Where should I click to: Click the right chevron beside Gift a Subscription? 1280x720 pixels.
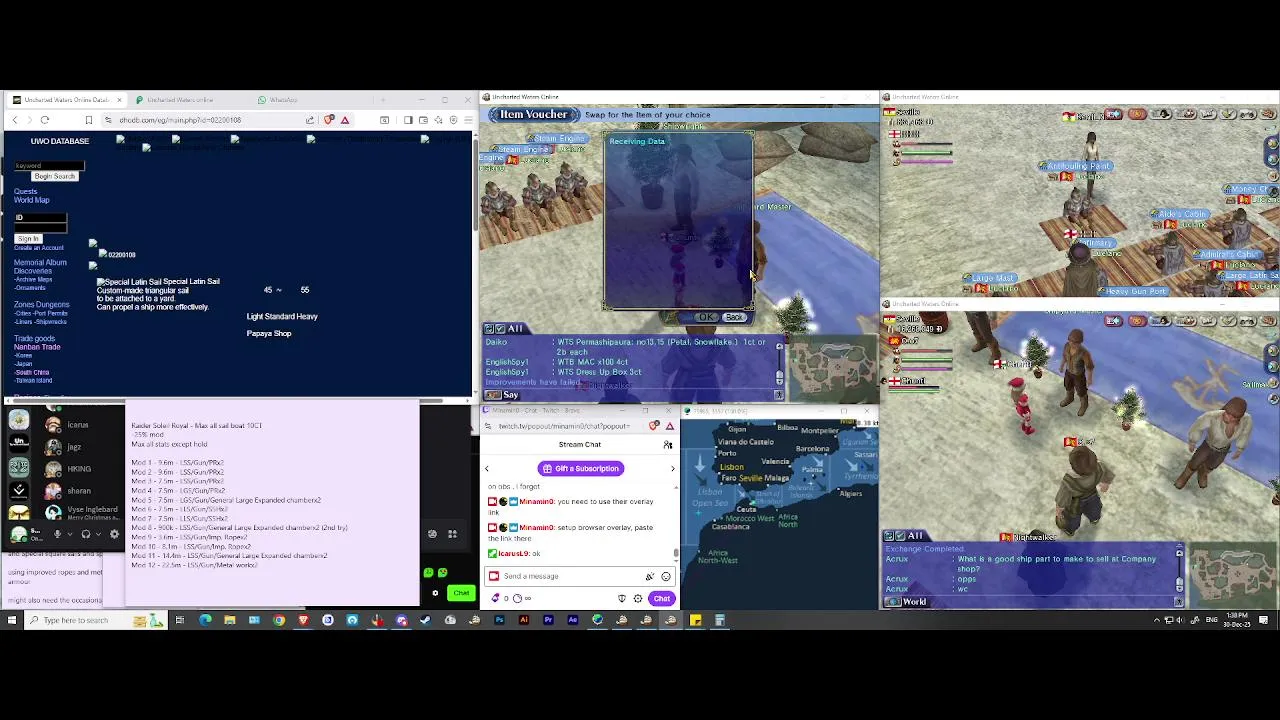pyautogui.click(x=672, y=468)
